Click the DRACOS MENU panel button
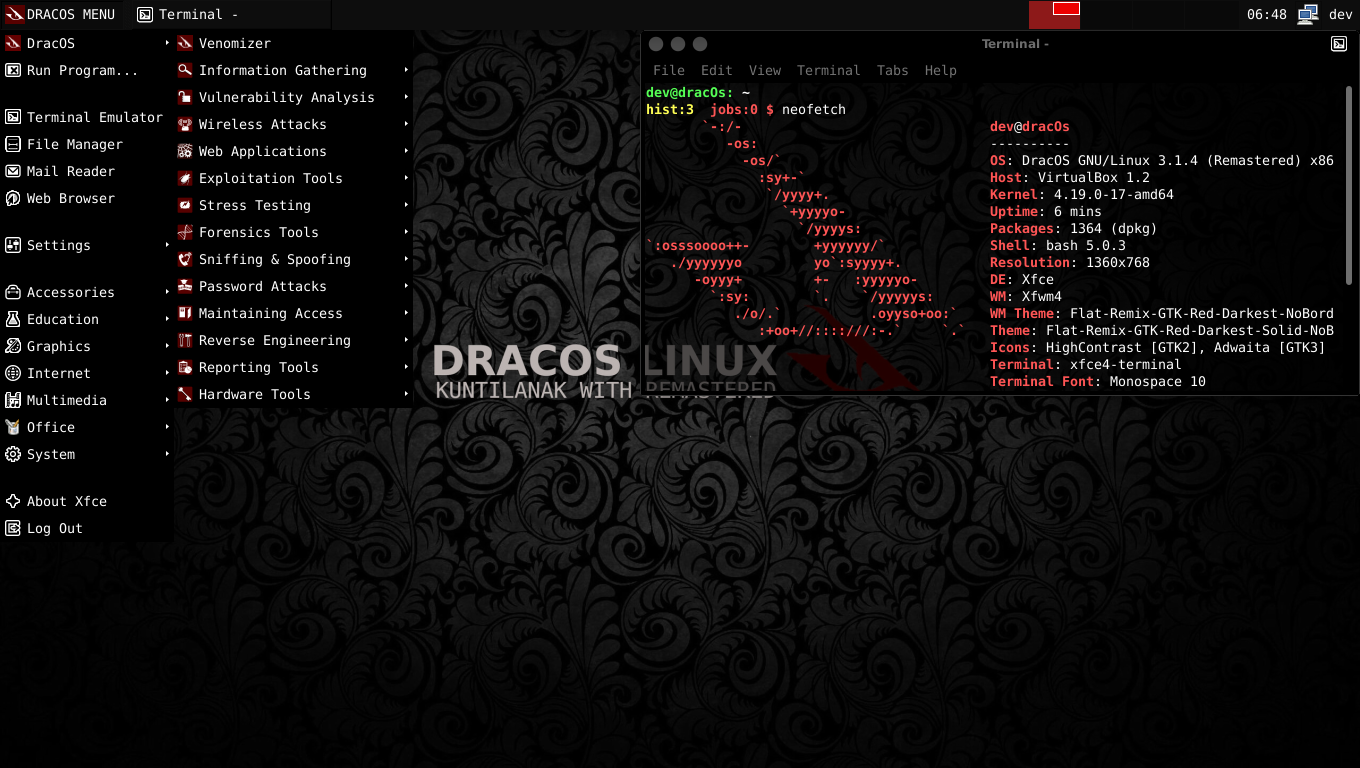The image size is (1360, 768). tap(62, 14)
